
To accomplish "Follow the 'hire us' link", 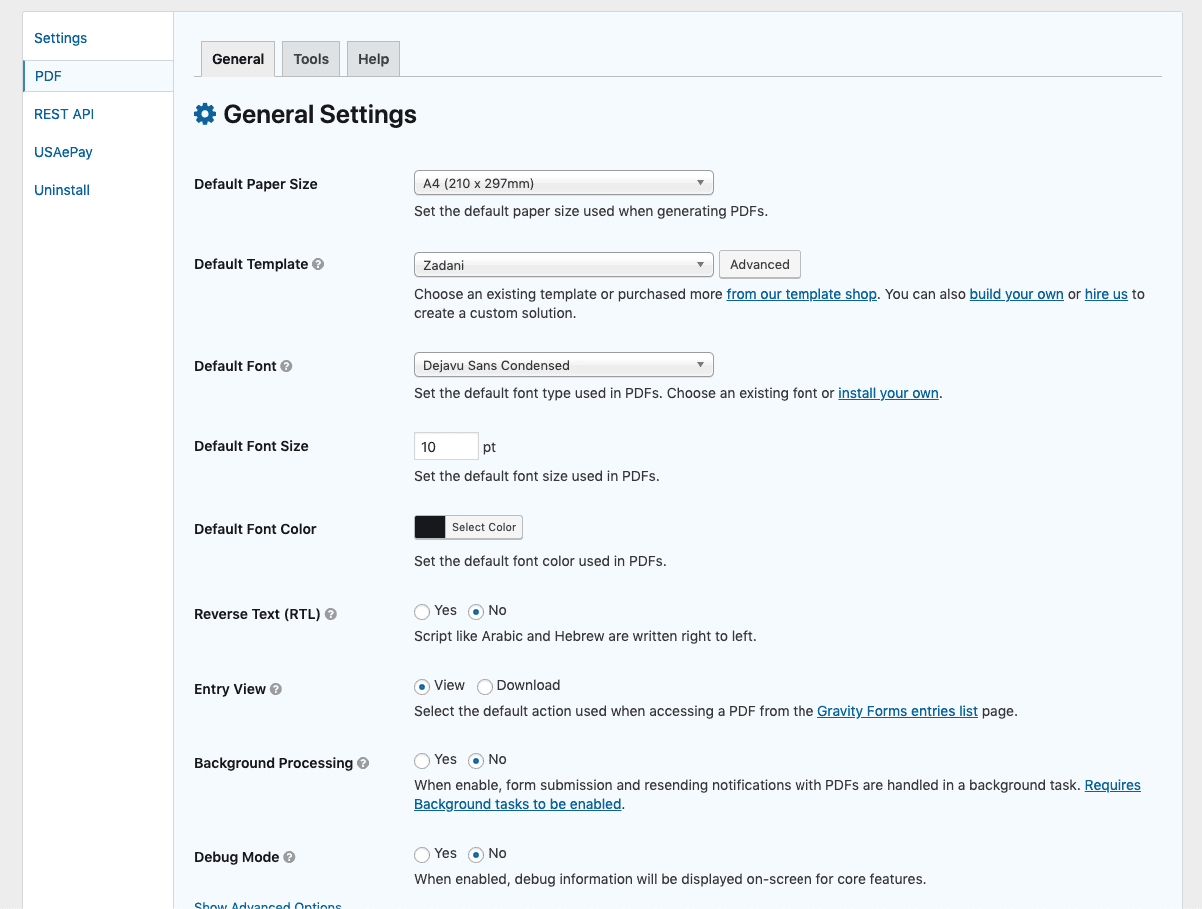I will click(x=1106, y=294).
